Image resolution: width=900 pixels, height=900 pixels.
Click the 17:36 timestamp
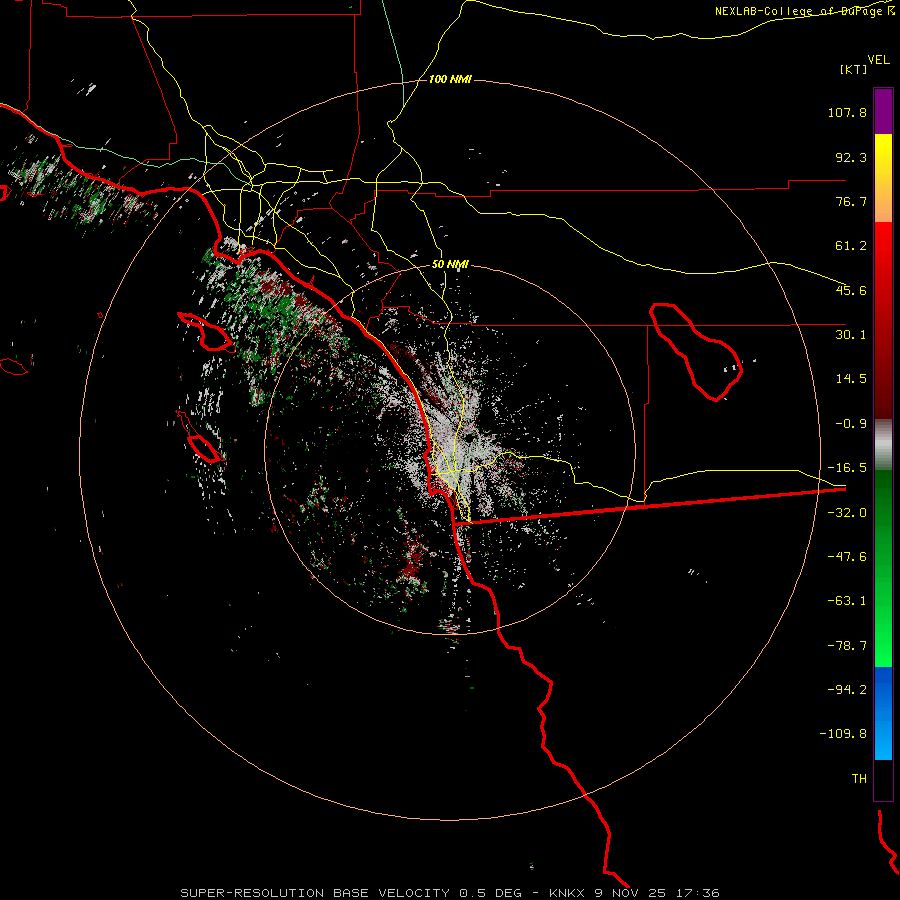[696, 893]
